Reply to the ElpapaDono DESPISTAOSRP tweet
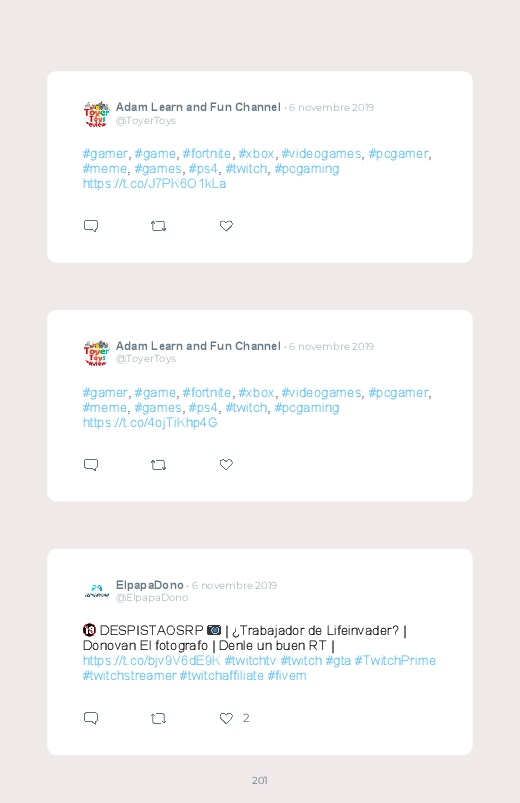Screen dimensions: 520x803 click(x=91, y=718)
